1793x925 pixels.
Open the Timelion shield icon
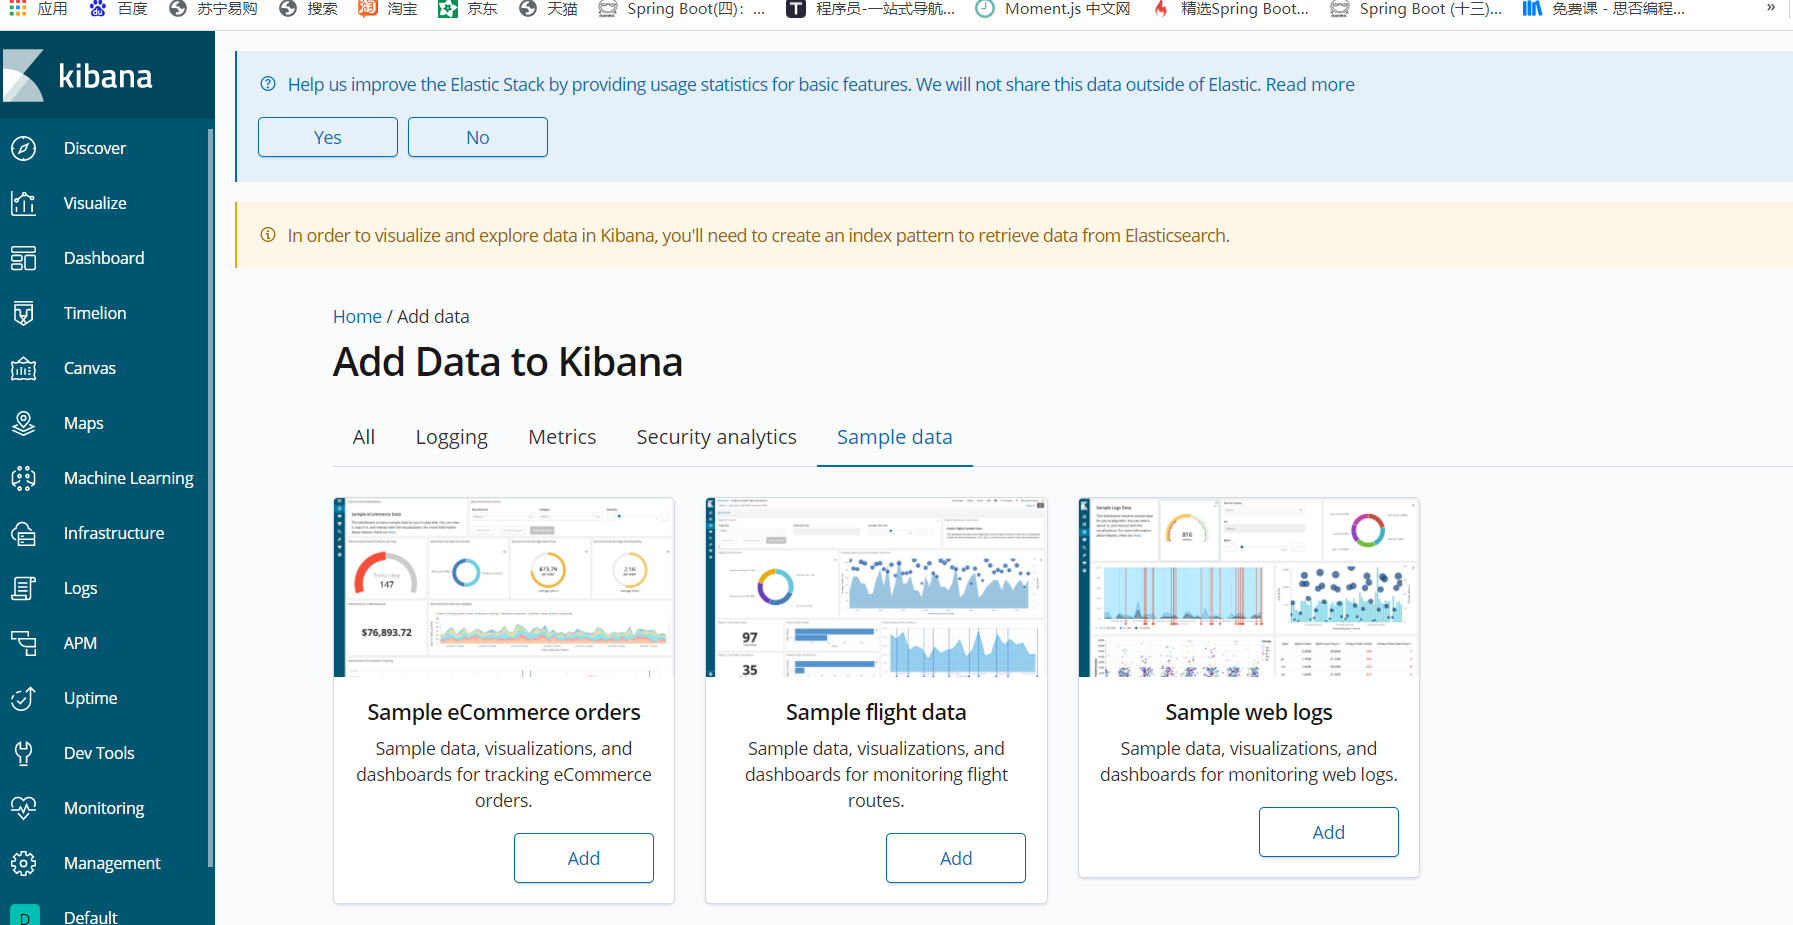tap(24, 313)
